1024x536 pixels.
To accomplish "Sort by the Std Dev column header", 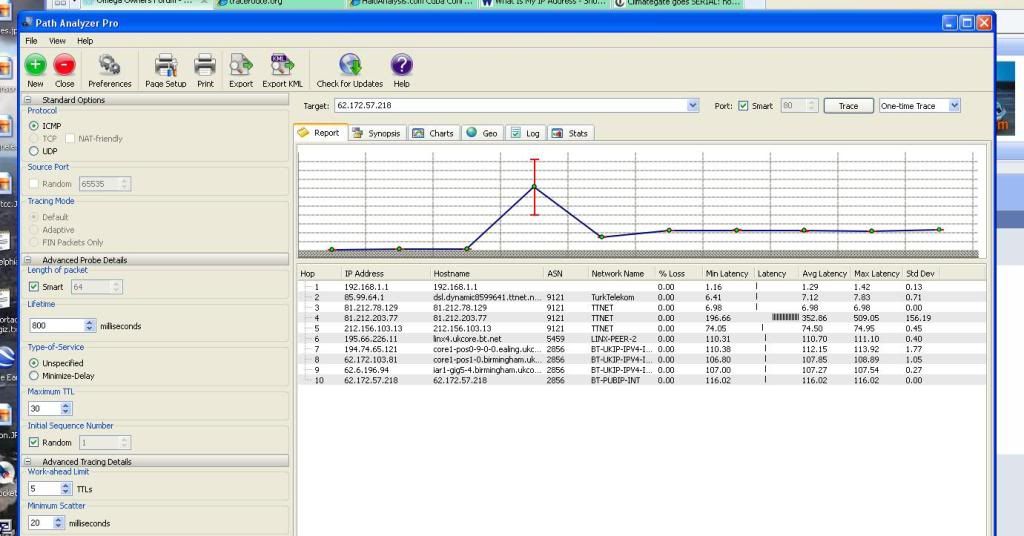I will pyautogui.click(x=920, y=274).
